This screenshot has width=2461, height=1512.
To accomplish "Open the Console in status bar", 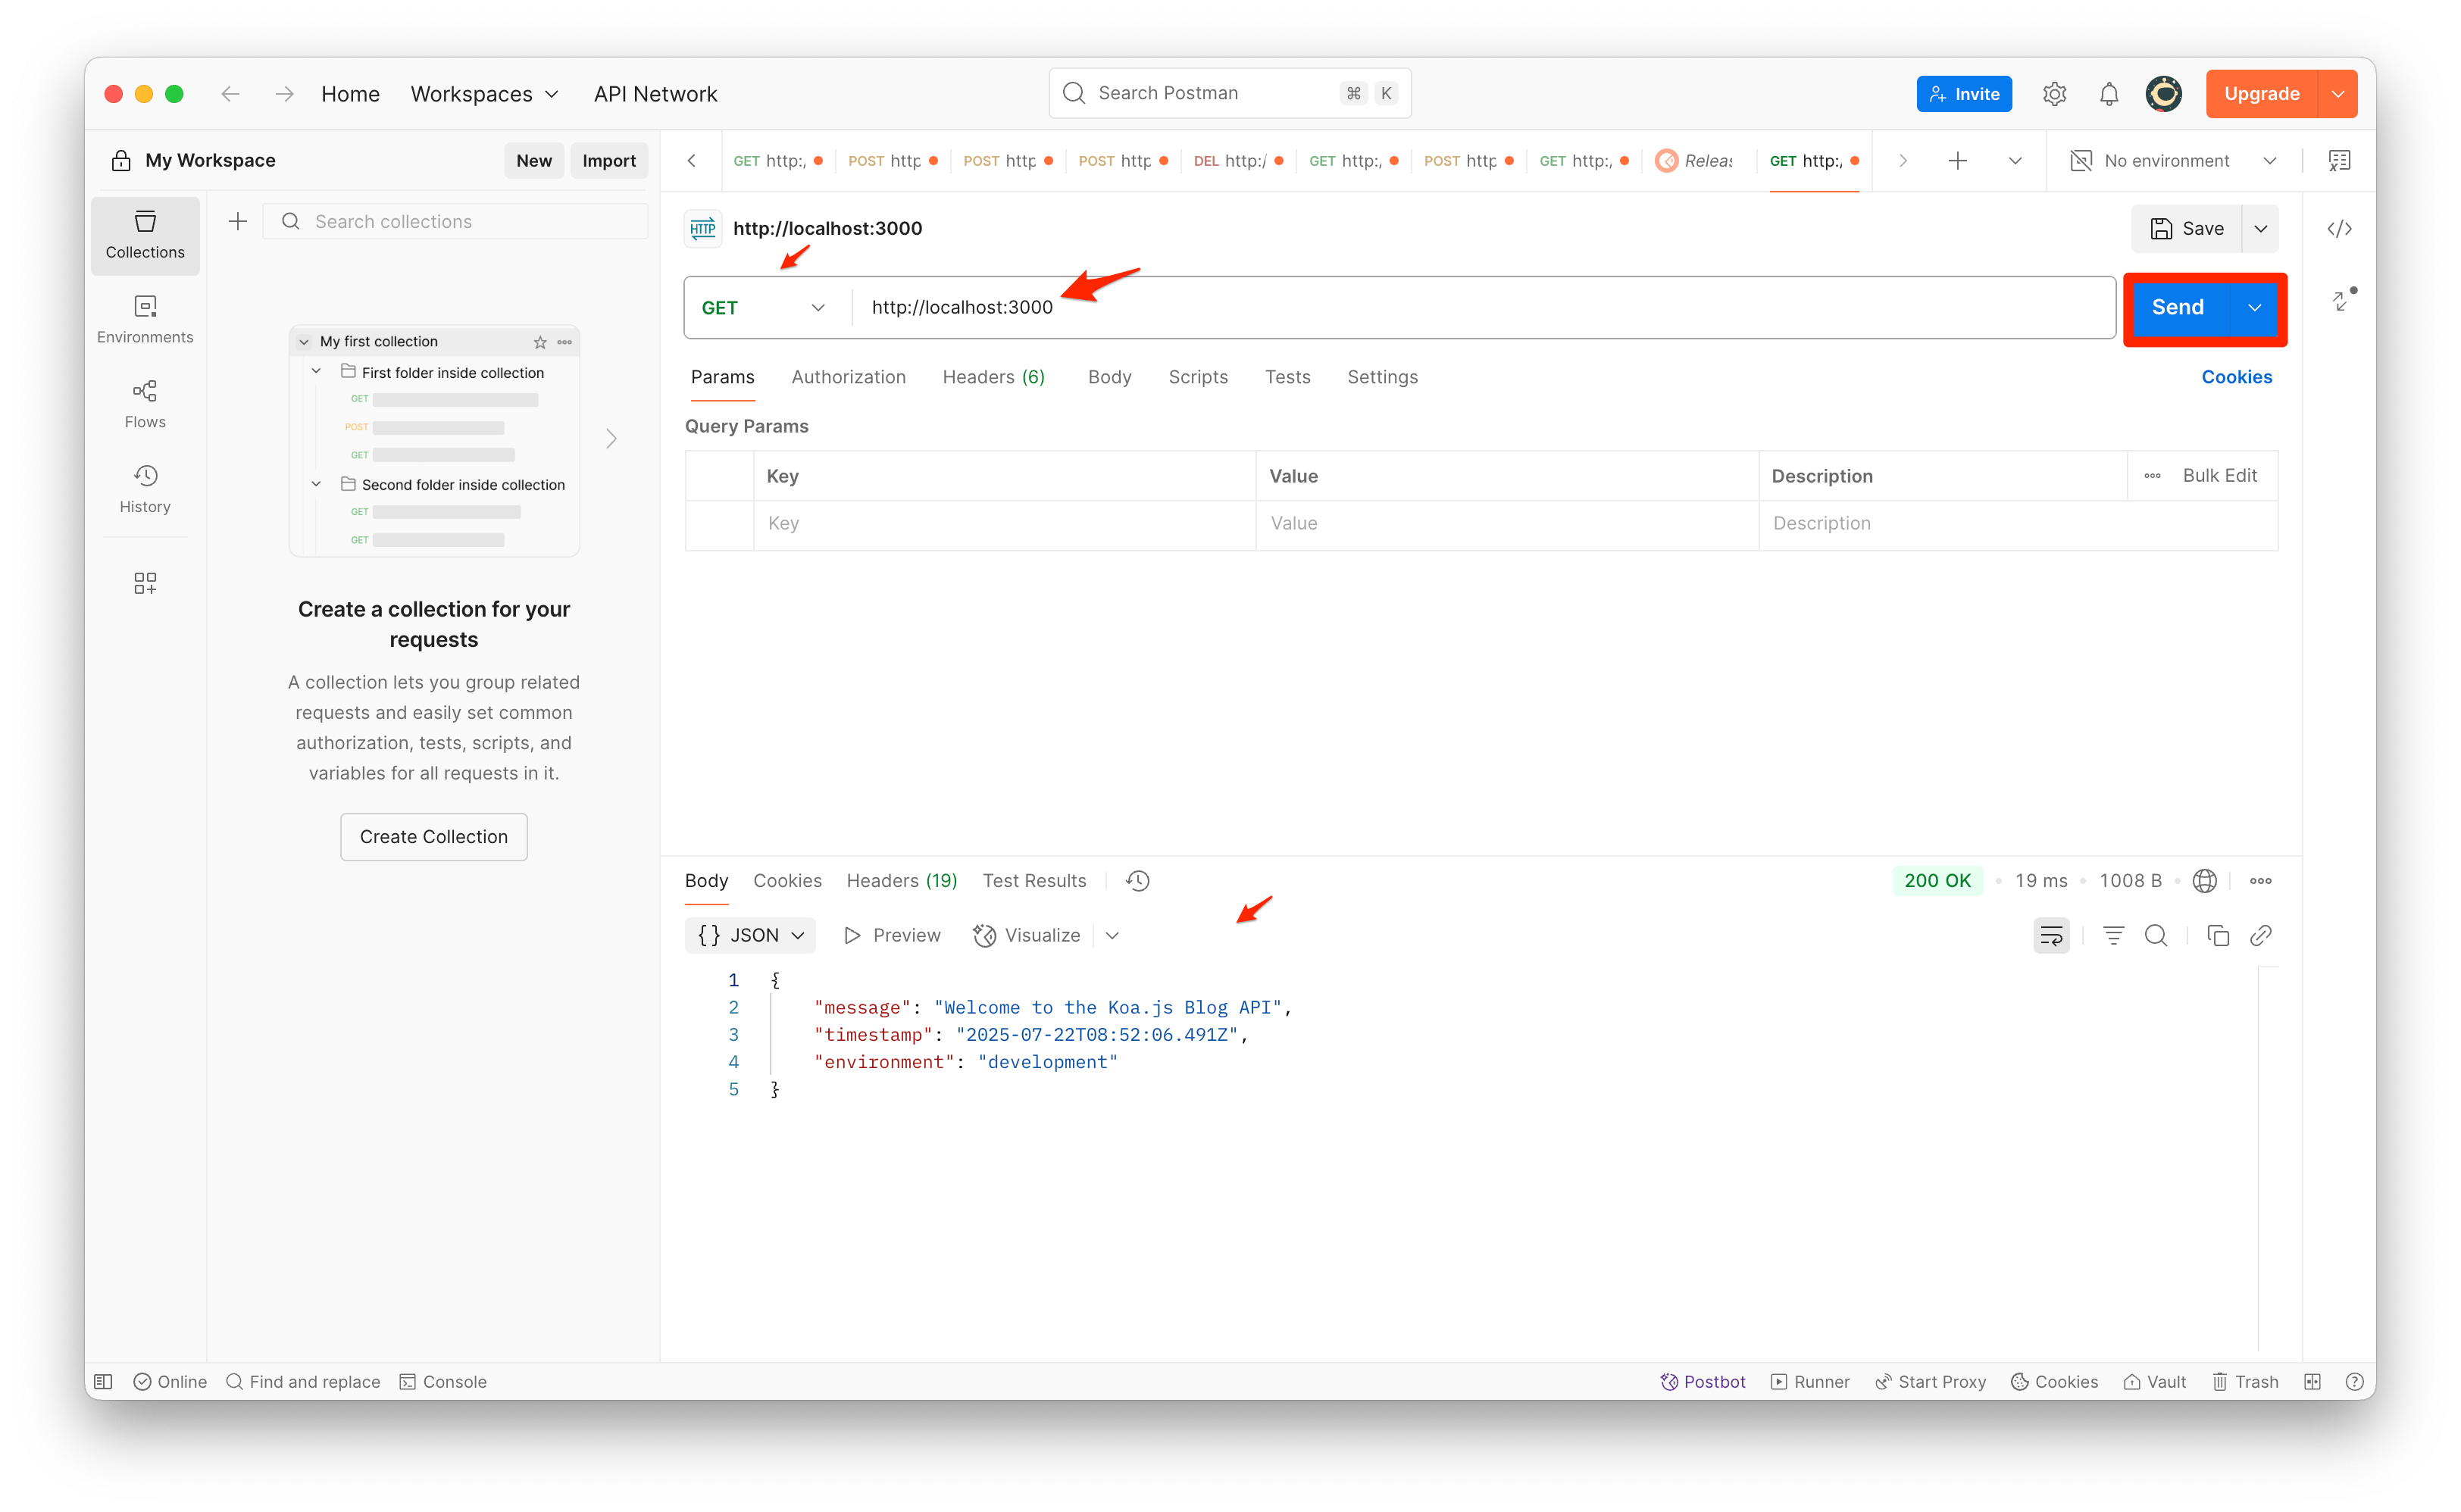I will pyautogui.click(x=443, y=1382).
